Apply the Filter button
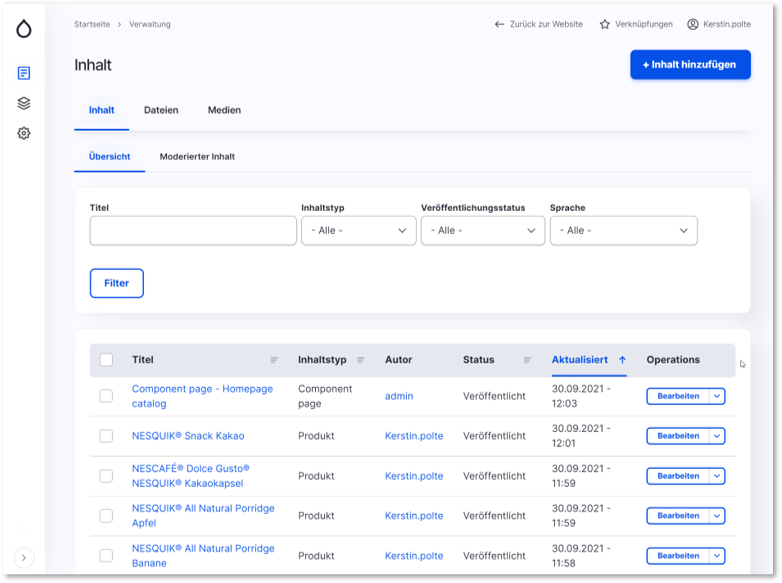Screen dimensions: 782x583 [x=117, y=283]
